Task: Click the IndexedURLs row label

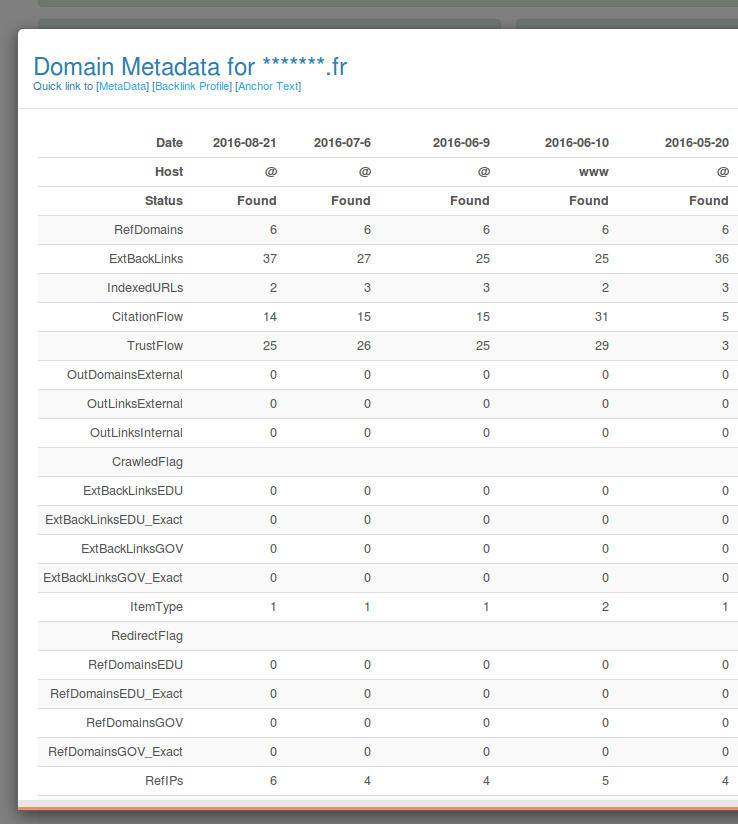Action: [x=145, y=287]
